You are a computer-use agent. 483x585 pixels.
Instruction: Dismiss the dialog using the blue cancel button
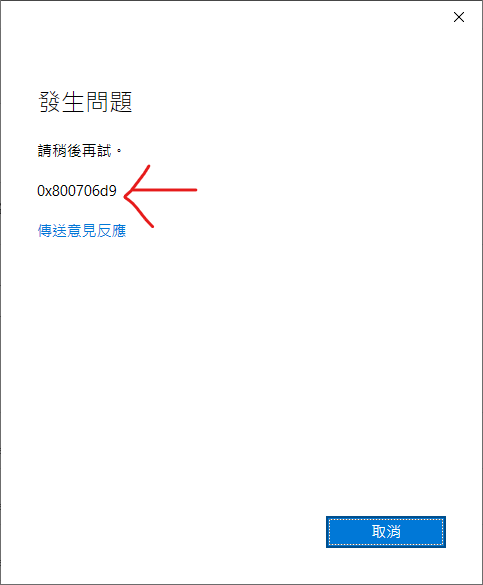386,532
